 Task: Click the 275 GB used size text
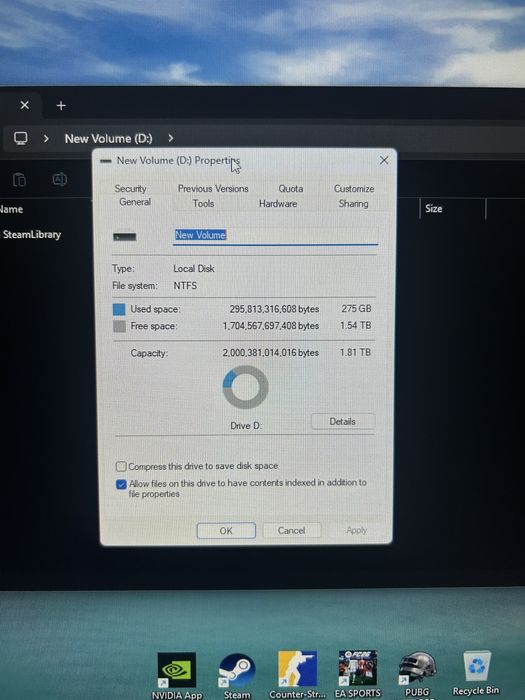[x=356, y=308]
